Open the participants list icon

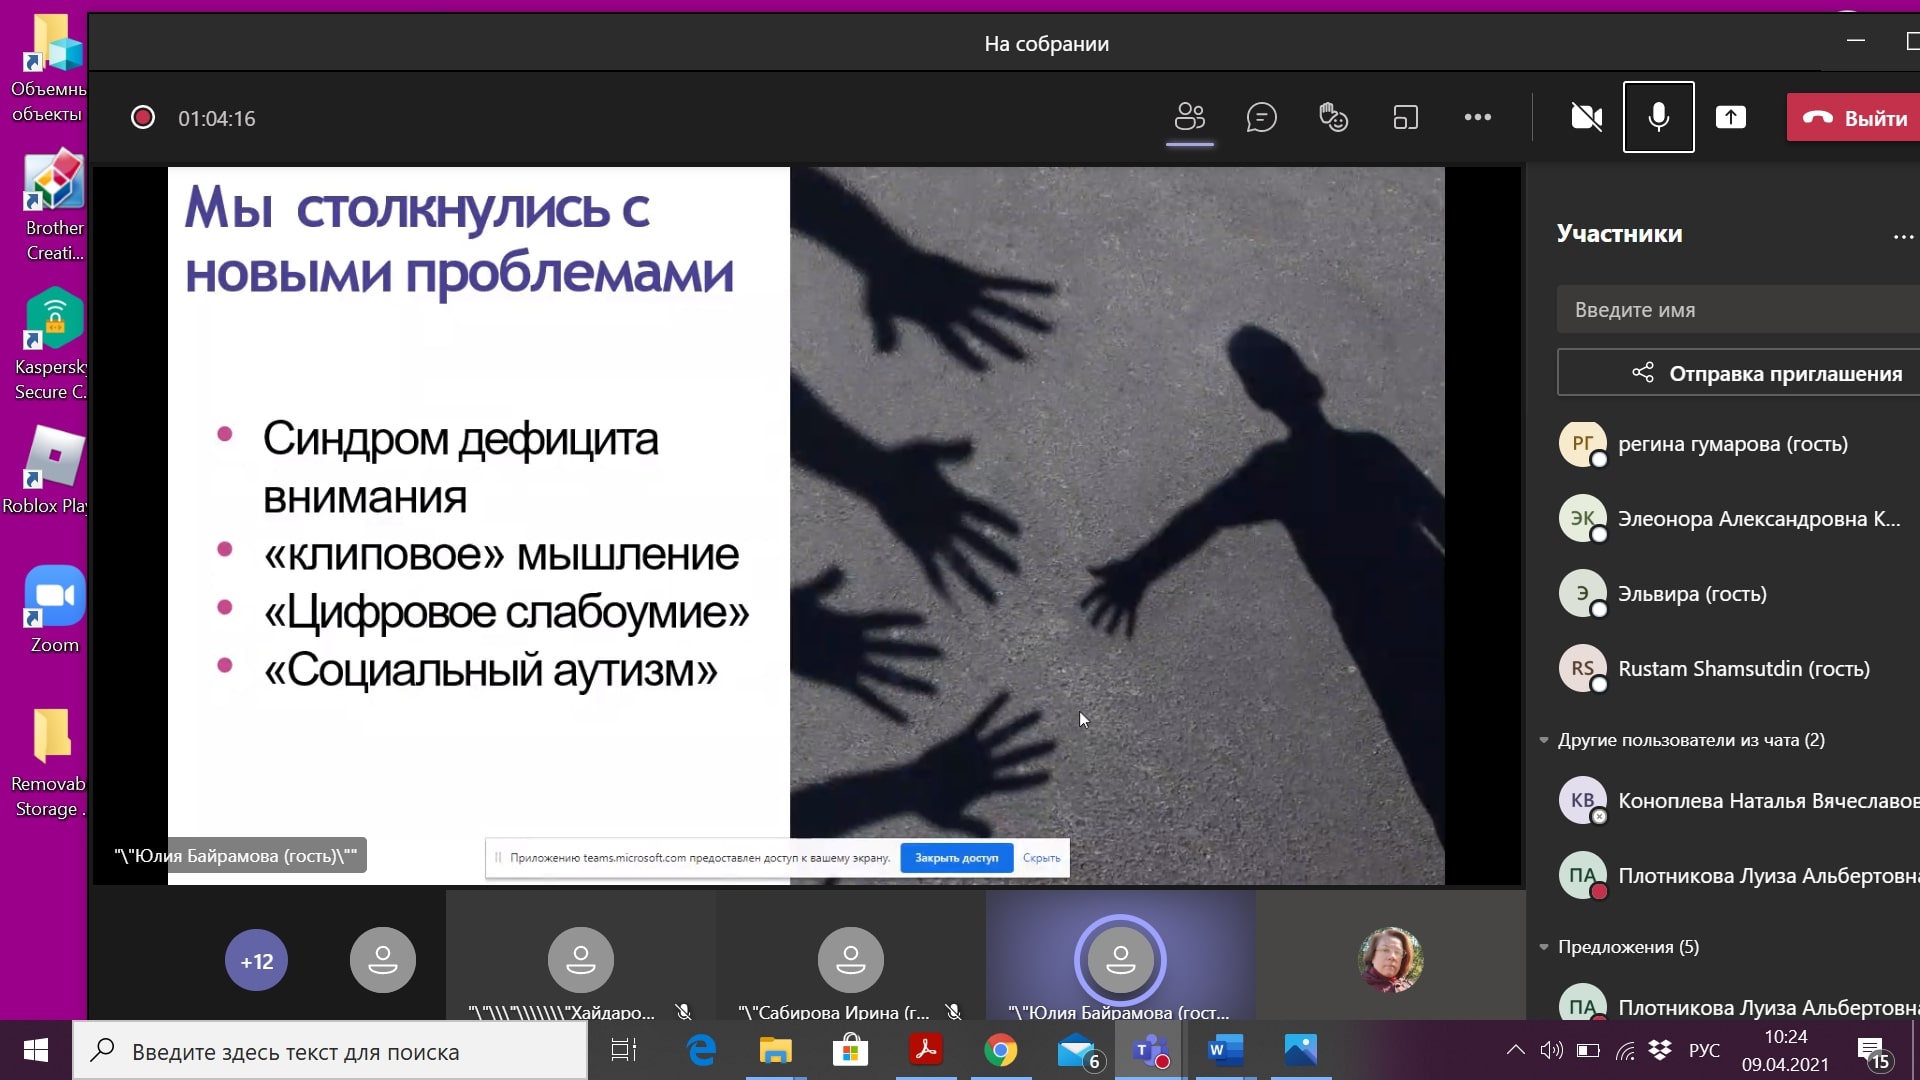pos(1189,117)
